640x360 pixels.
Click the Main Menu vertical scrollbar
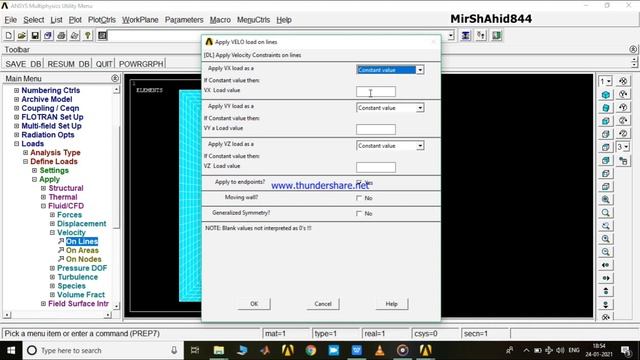pyautogui.click(x=116, y=198)
